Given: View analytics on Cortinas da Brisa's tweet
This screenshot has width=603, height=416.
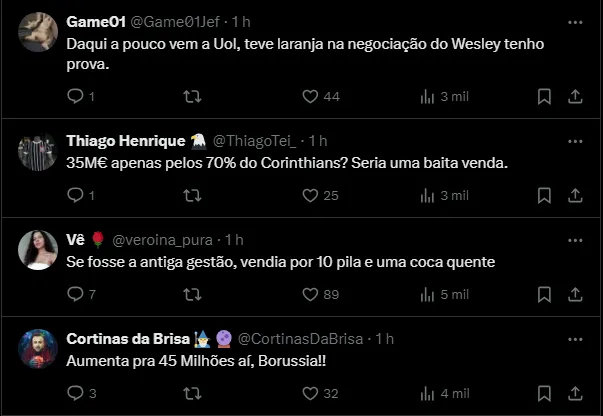Looking at the screenshot, I should point(428,393).
